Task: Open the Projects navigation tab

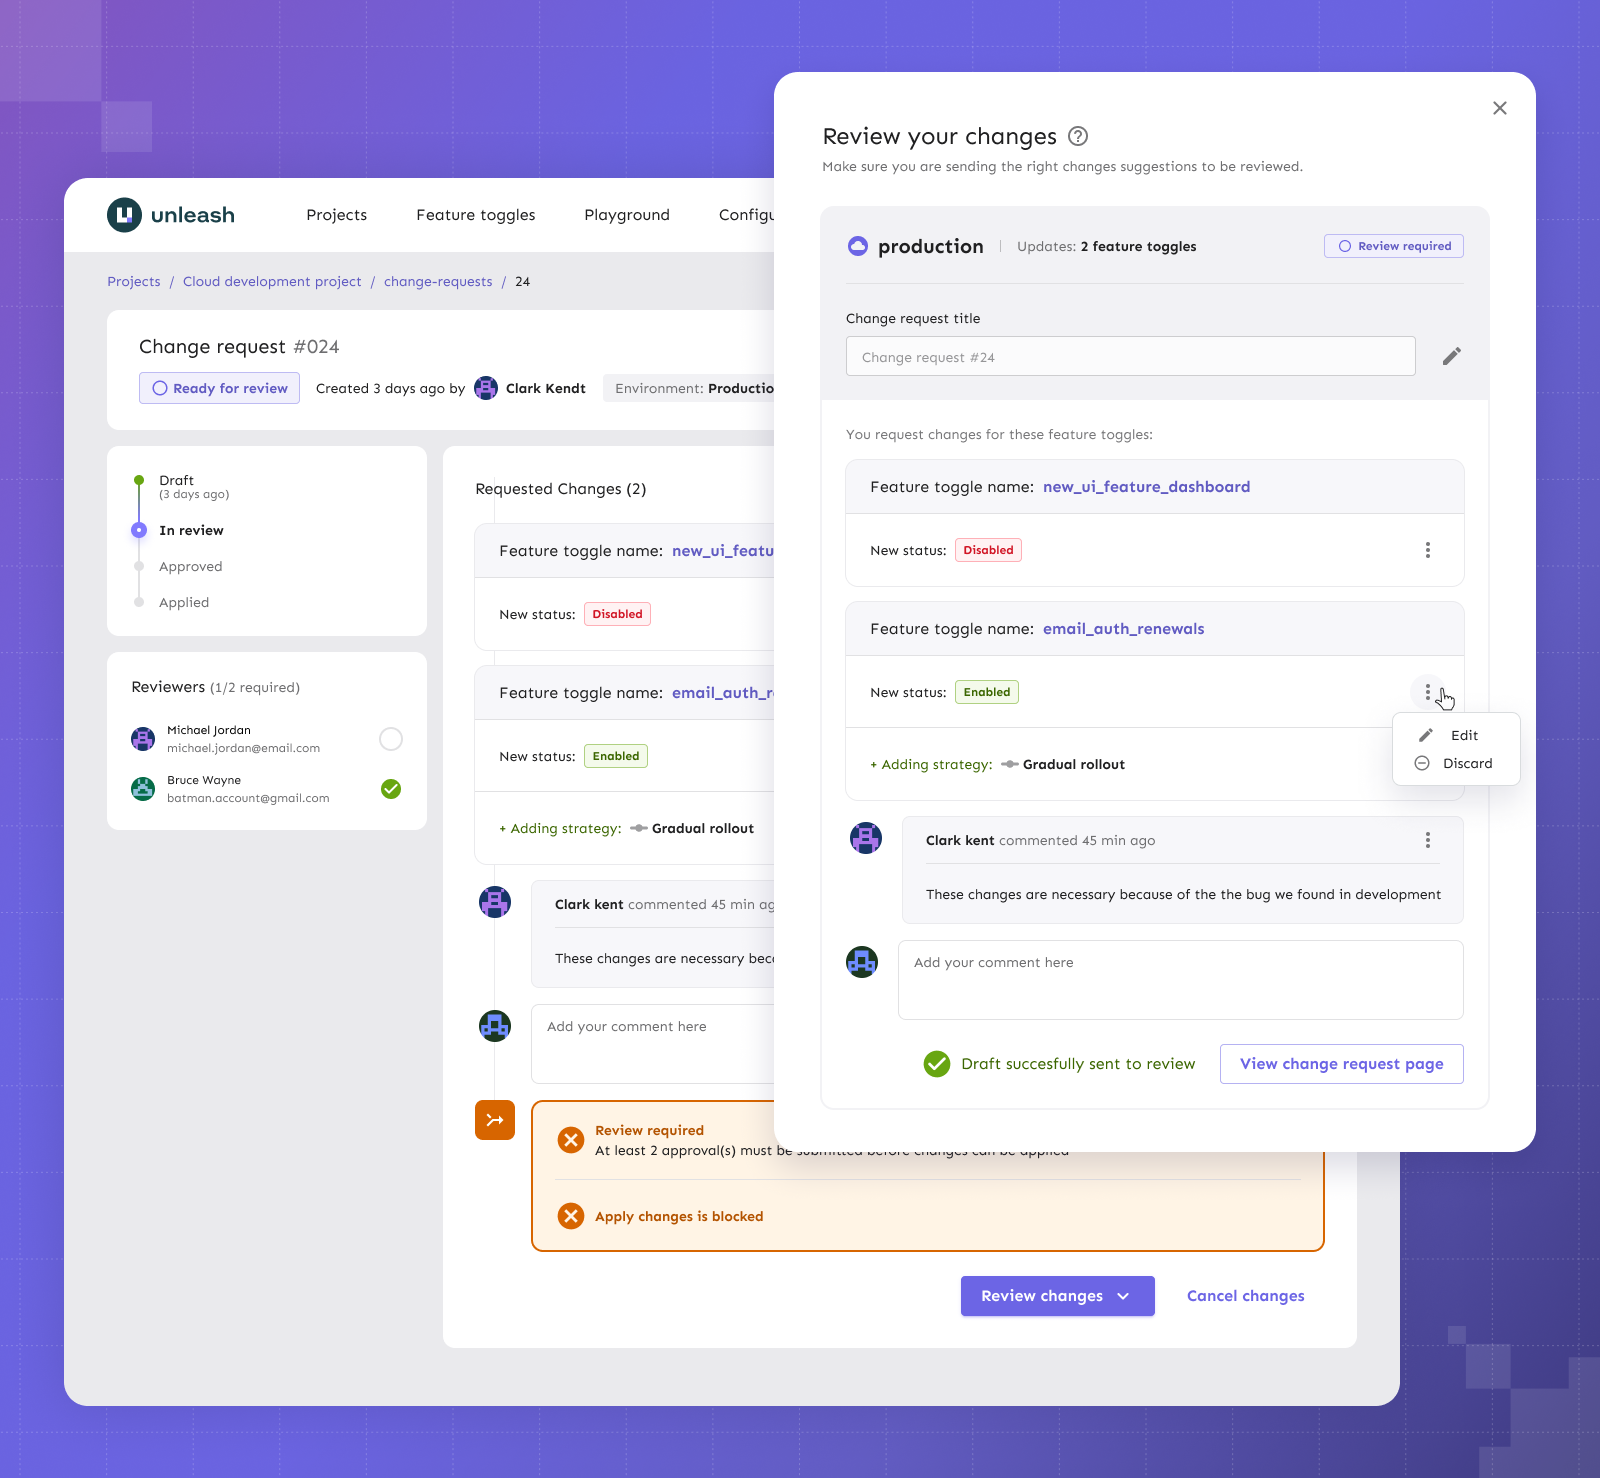Action: point(337,215)
